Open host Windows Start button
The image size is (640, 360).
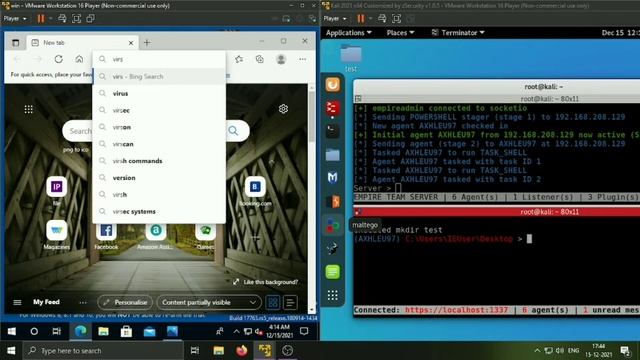(x=11, y=351)
